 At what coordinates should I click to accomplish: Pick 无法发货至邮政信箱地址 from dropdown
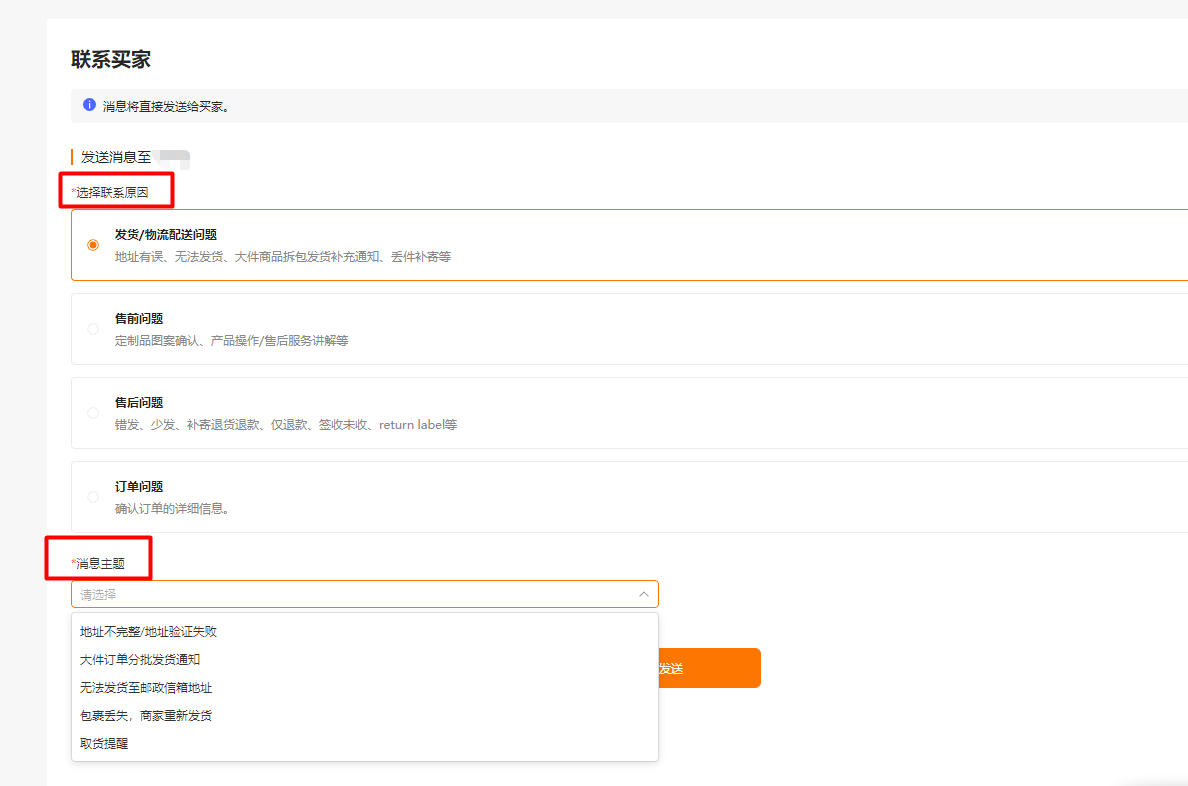point(146,688)
